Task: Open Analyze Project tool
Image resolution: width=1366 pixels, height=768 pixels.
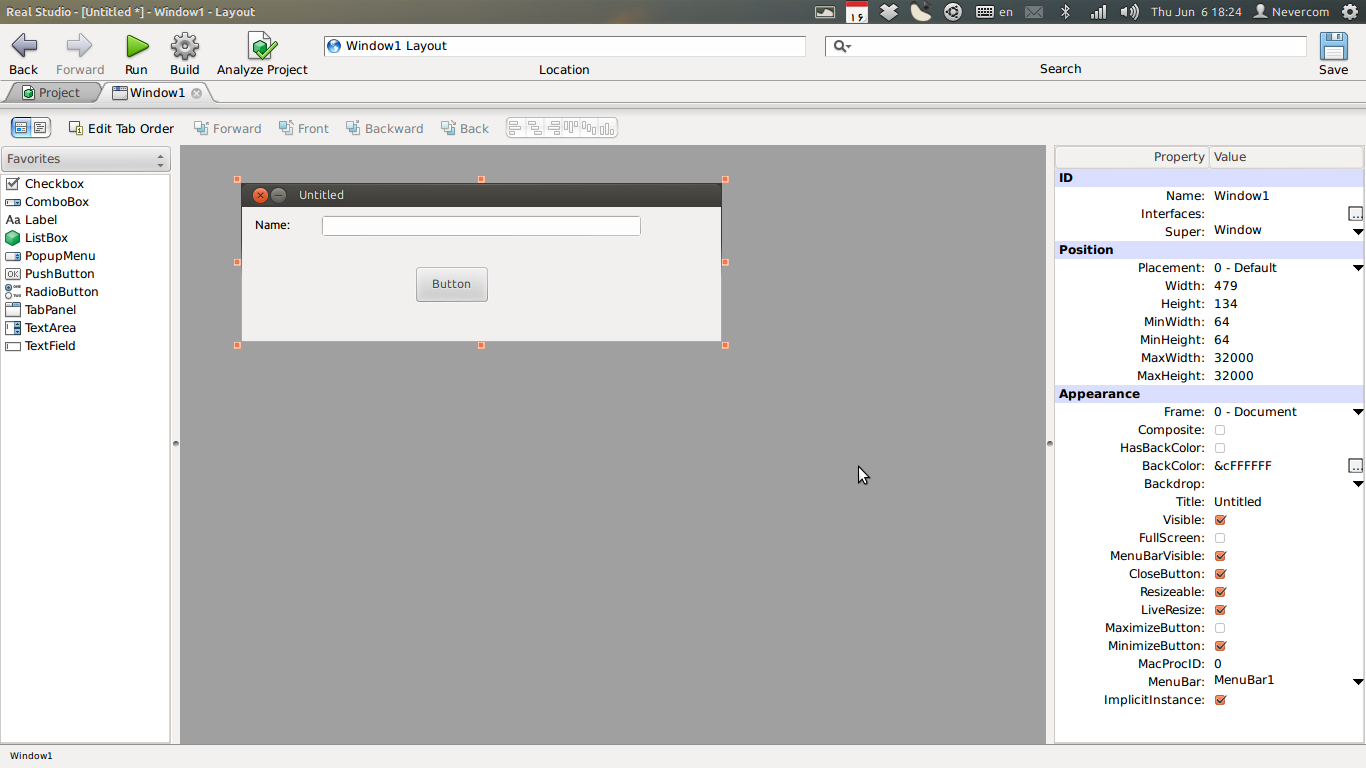Action: 262,46
